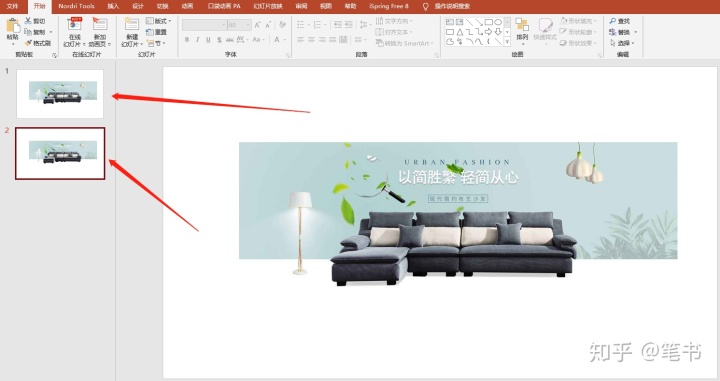Open the Online Slides button

click(x=74, y=32)
